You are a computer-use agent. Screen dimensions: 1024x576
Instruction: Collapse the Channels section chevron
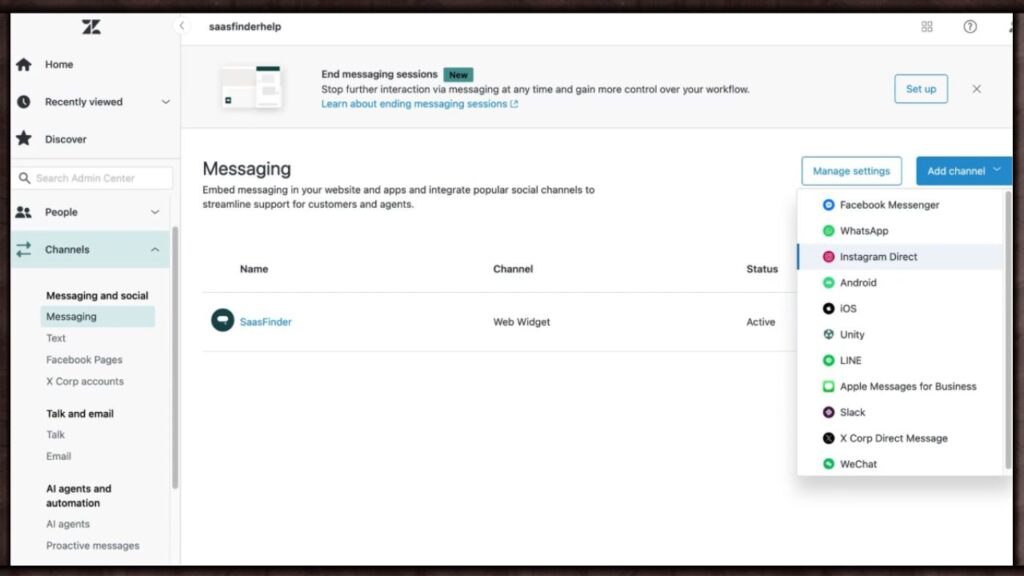(x=155, y=249)
